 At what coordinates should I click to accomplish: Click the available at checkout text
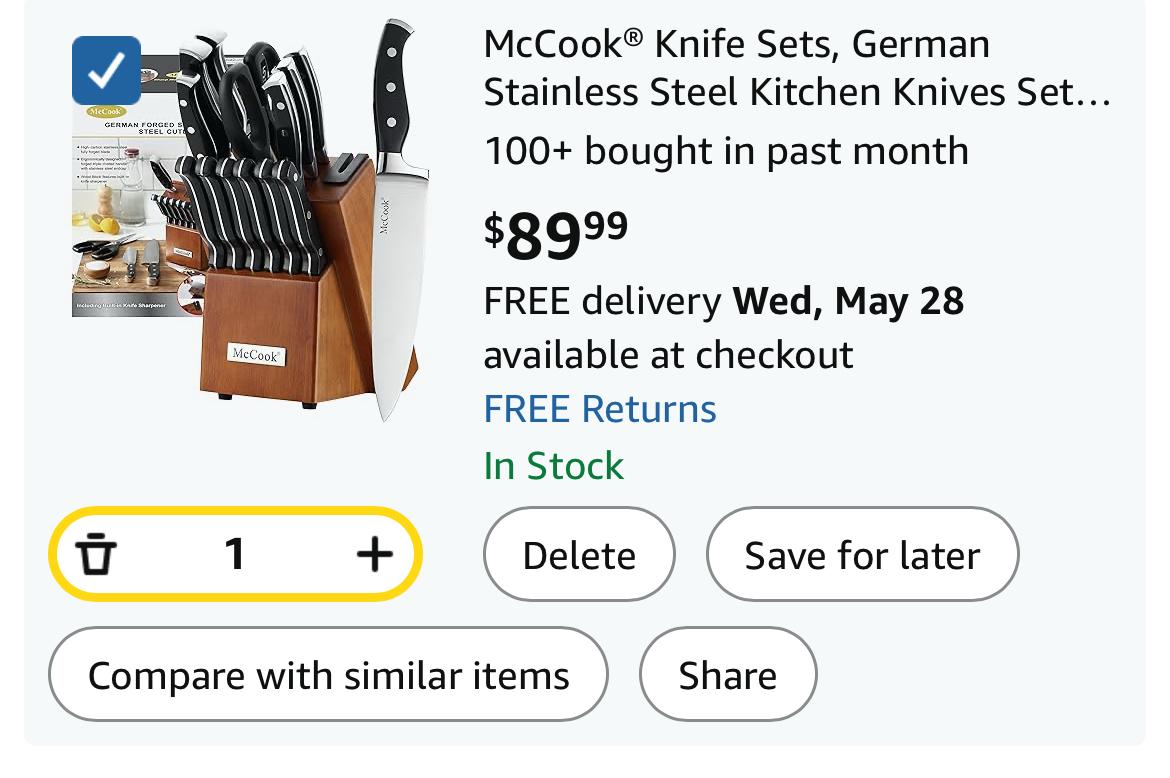pyautogui.click(x=668, y=354)
